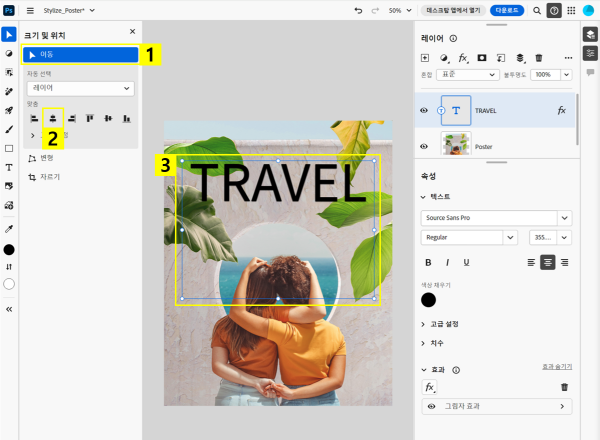Viewport: 600px width, 440px height.
Task: Open the apps grid icon
Action: pyautogui.click(x=571, y=11)
